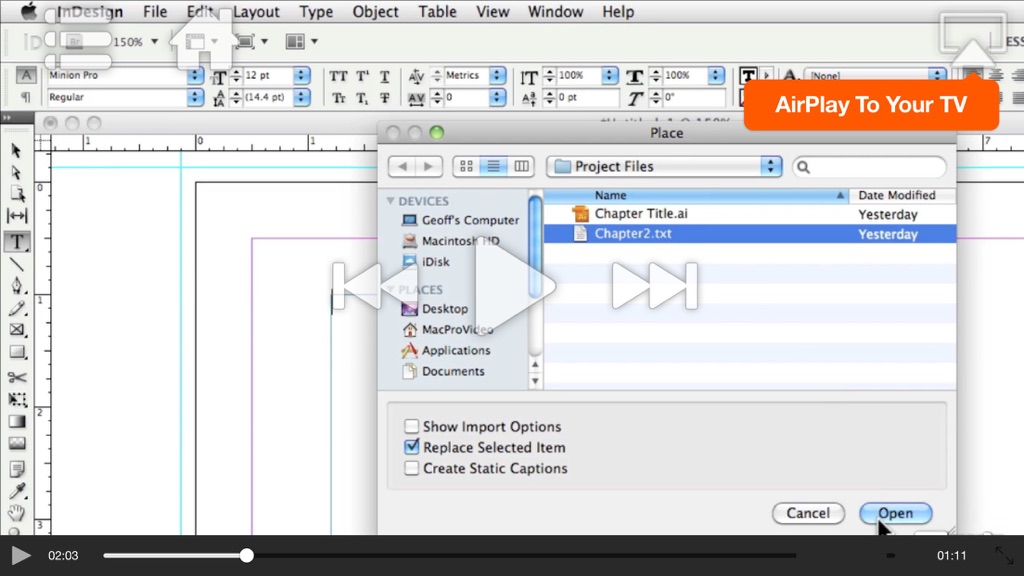Image resolution: width=1024 pixels, height=576 pixels.
Task: Click the Small Caps formatting icon
Action: (x=338, y=98)
